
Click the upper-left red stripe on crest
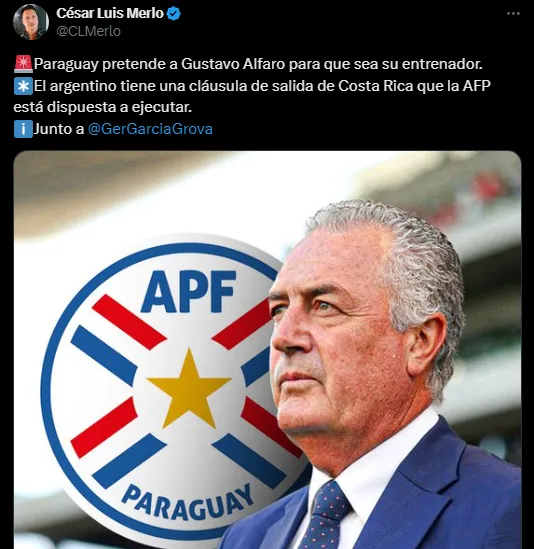[x=129, y=322]
